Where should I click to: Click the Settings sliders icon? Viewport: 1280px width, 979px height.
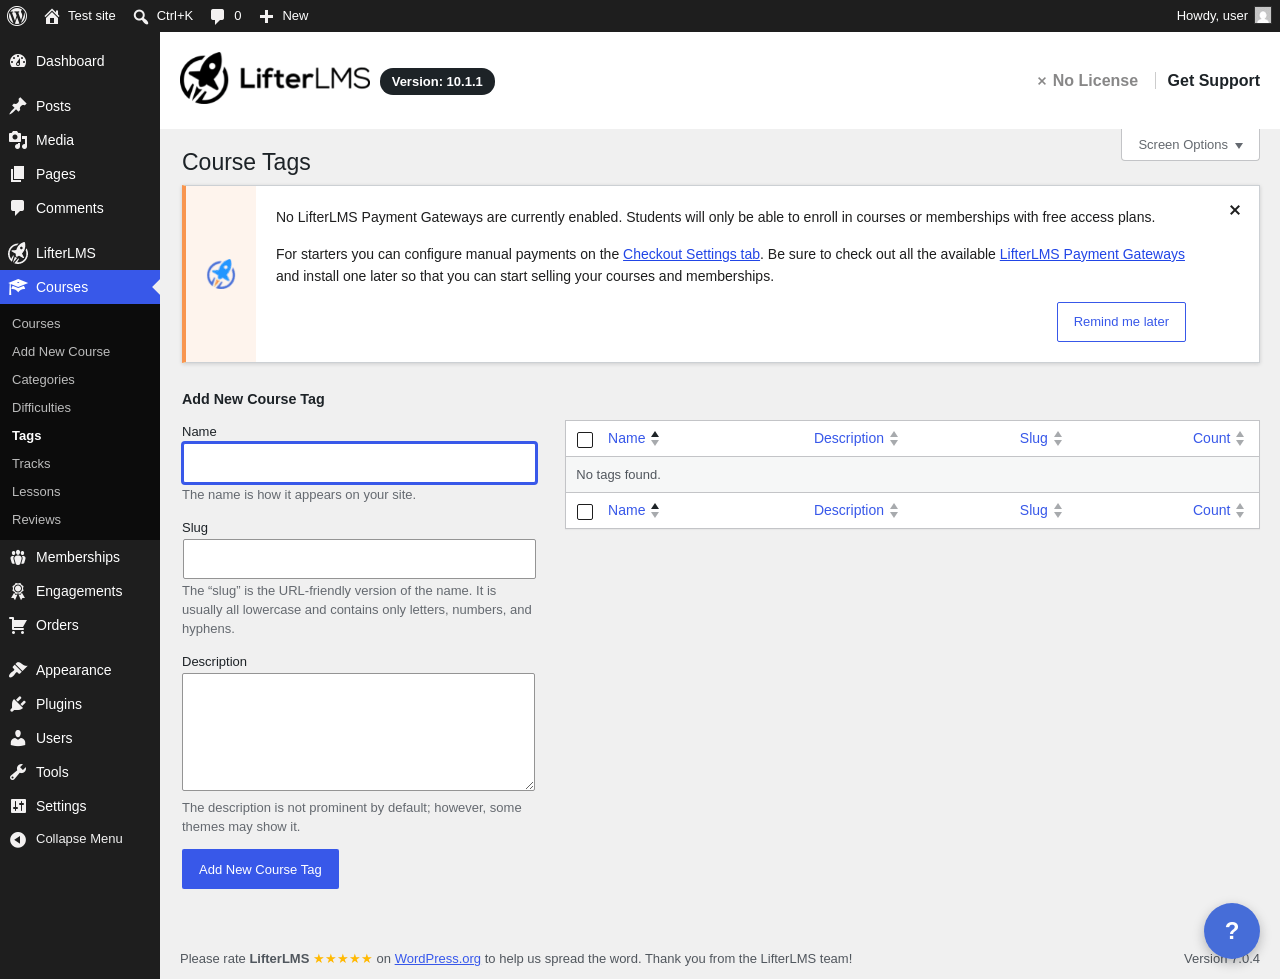[18, 806]
